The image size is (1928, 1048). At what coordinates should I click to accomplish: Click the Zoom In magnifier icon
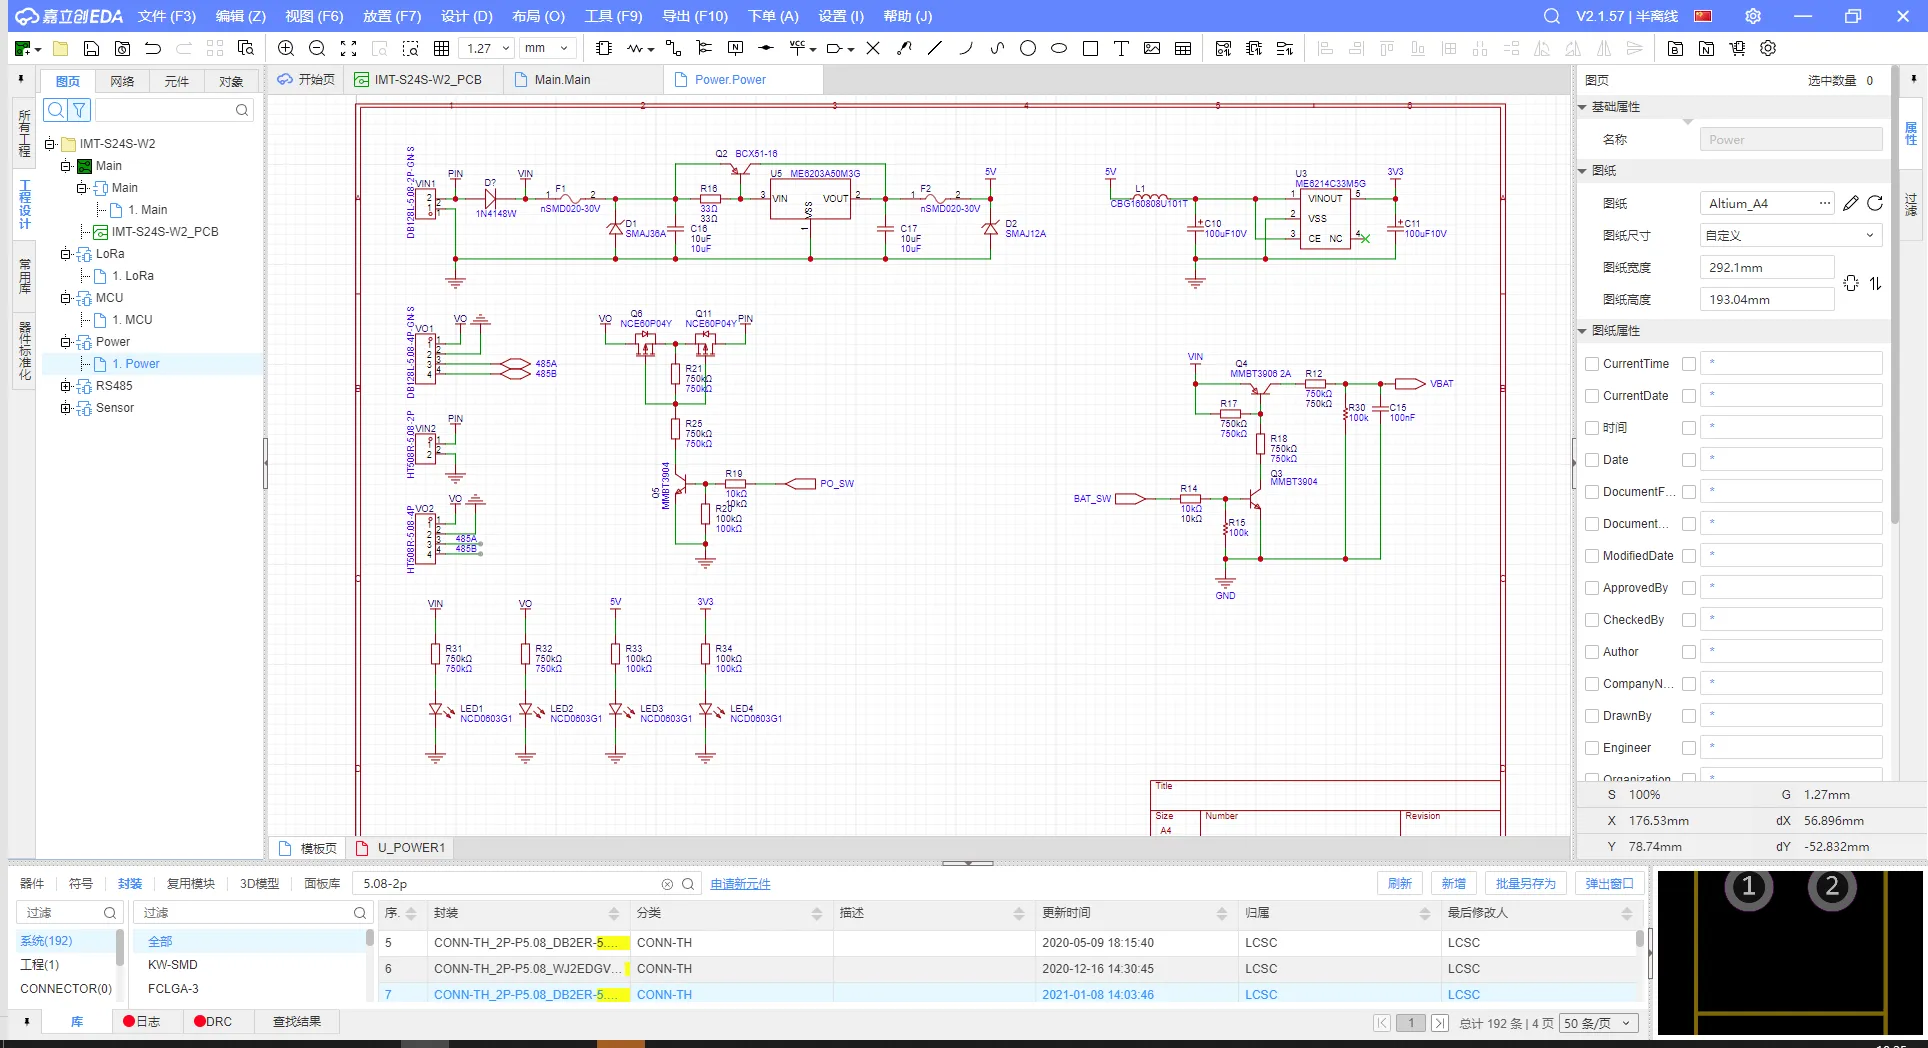(x=286, y=48)
